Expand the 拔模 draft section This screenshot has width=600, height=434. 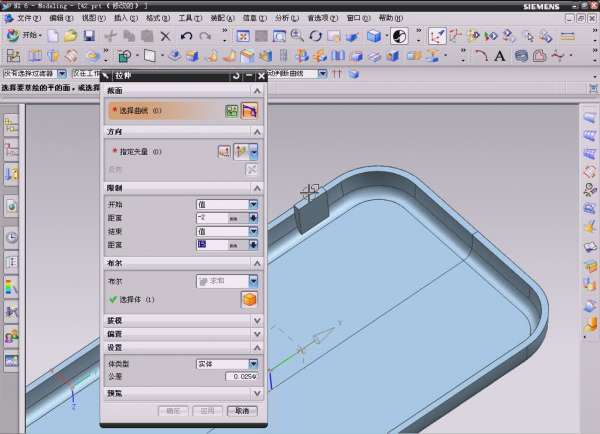[x=257, y=321]
